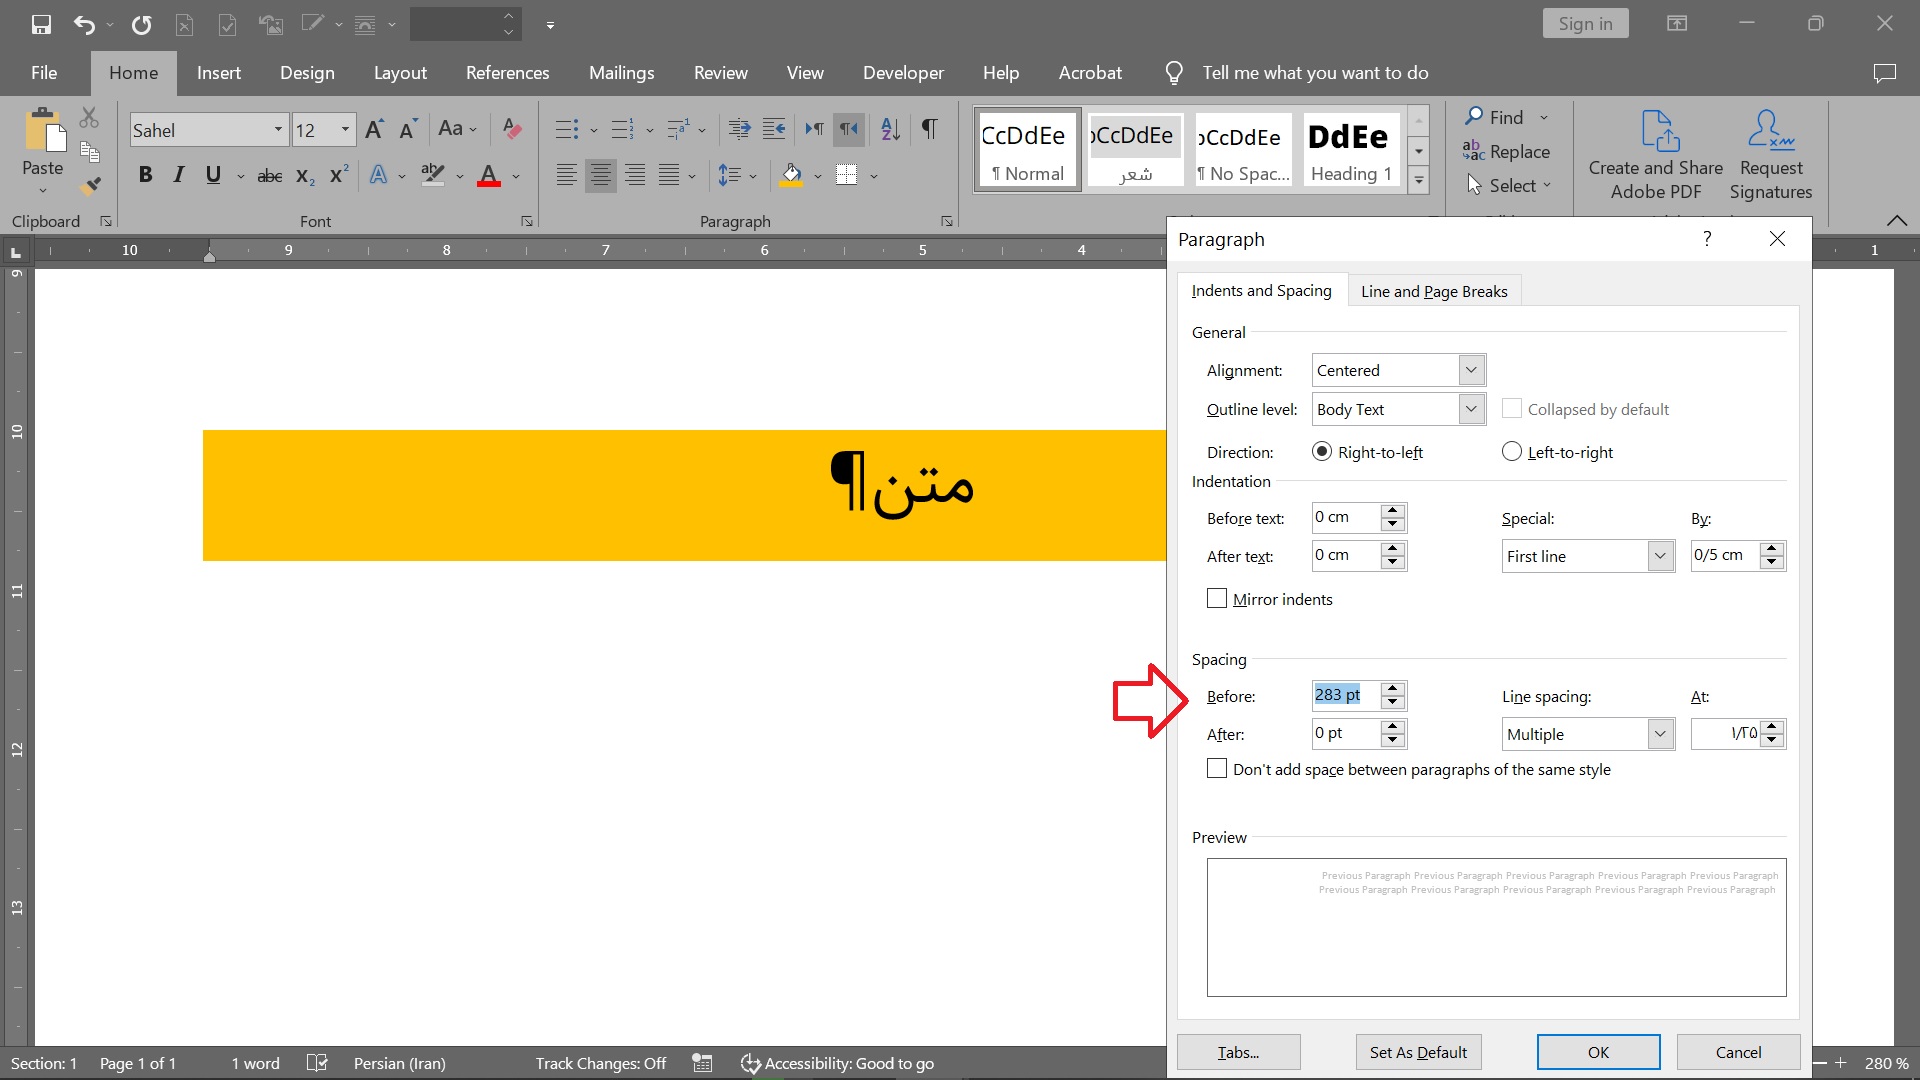Select the Heading 1 style thumbnail
The image size is (1920, 1080).
click(x=1351, y=148)
